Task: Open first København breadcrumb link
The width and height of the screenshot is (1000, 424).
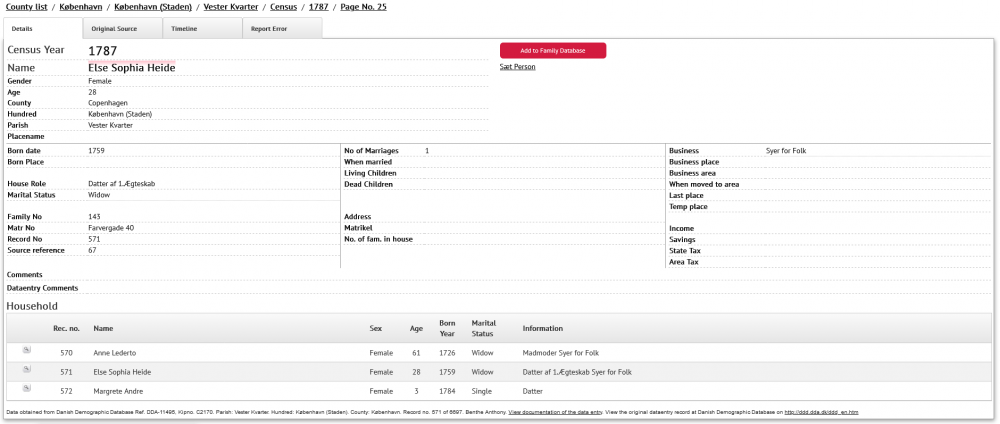Action: click(x=81, y=7)
